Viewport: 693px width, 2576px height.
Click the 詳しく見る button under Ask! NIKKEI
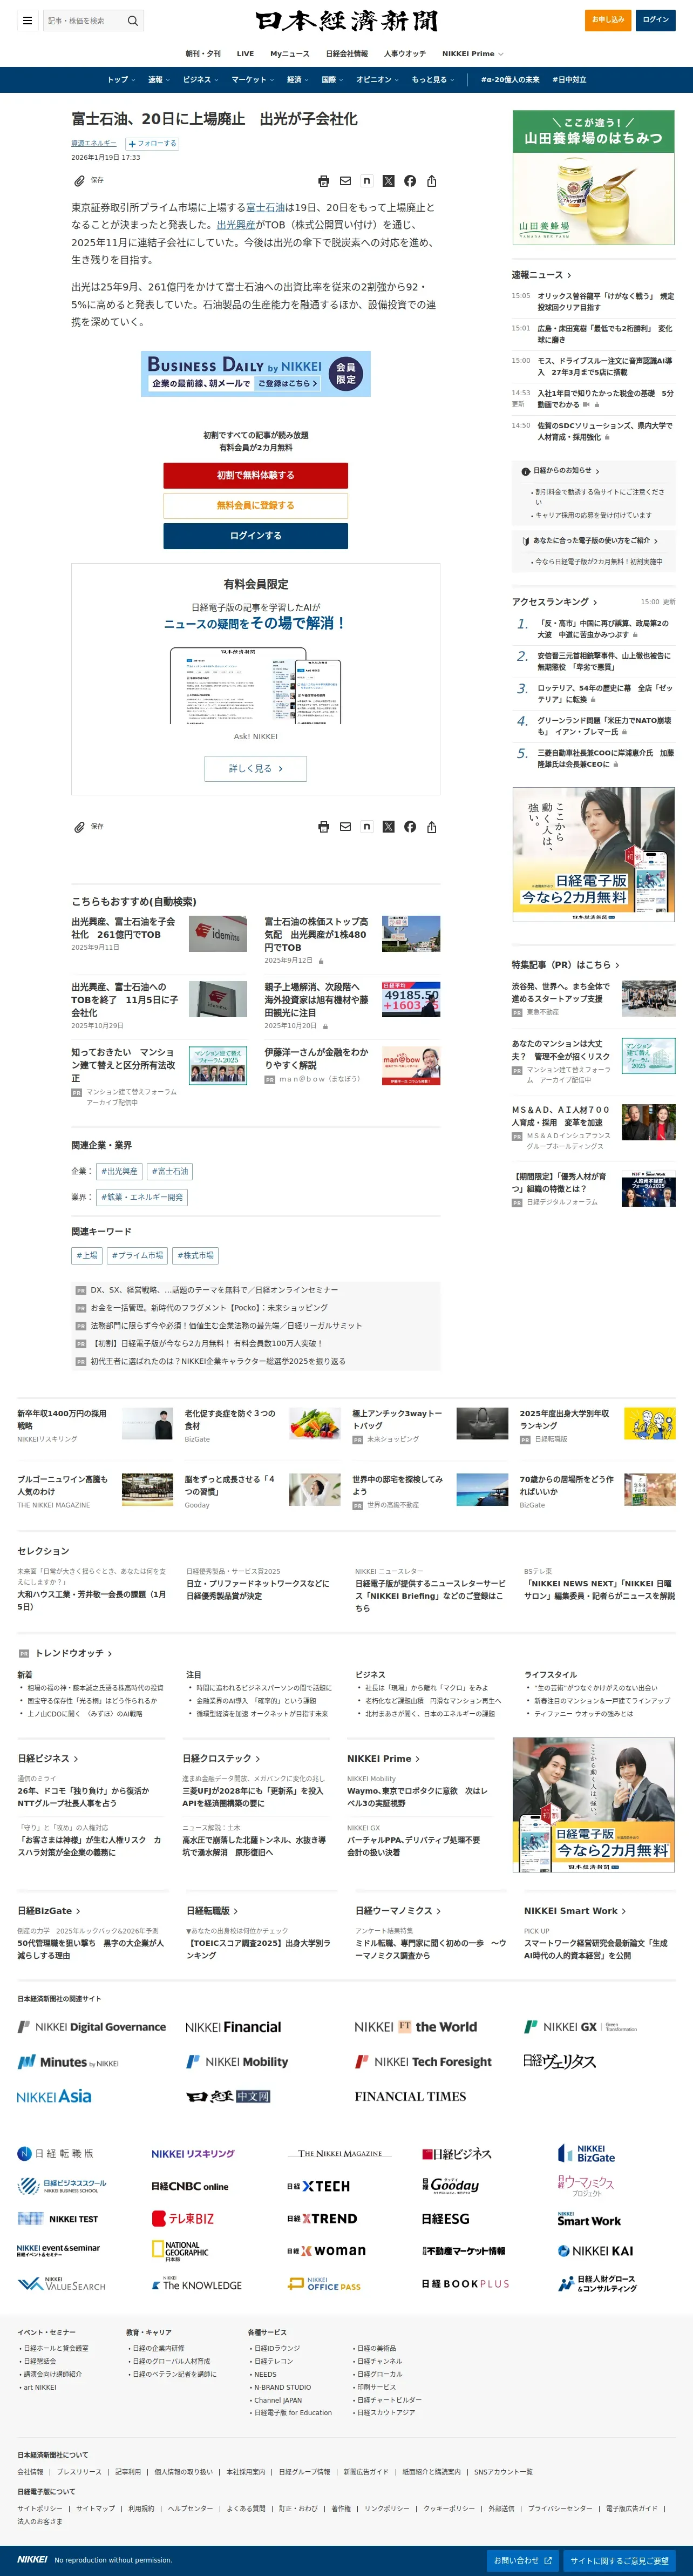pyautogui.click(x=256, y=769)
